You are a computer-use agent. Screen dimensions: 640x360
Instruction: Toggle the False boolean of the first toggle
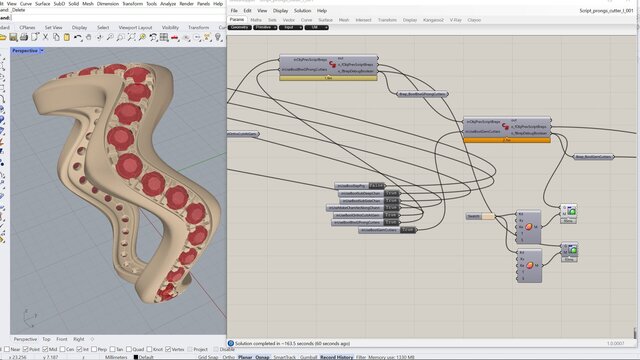[376, 186]
